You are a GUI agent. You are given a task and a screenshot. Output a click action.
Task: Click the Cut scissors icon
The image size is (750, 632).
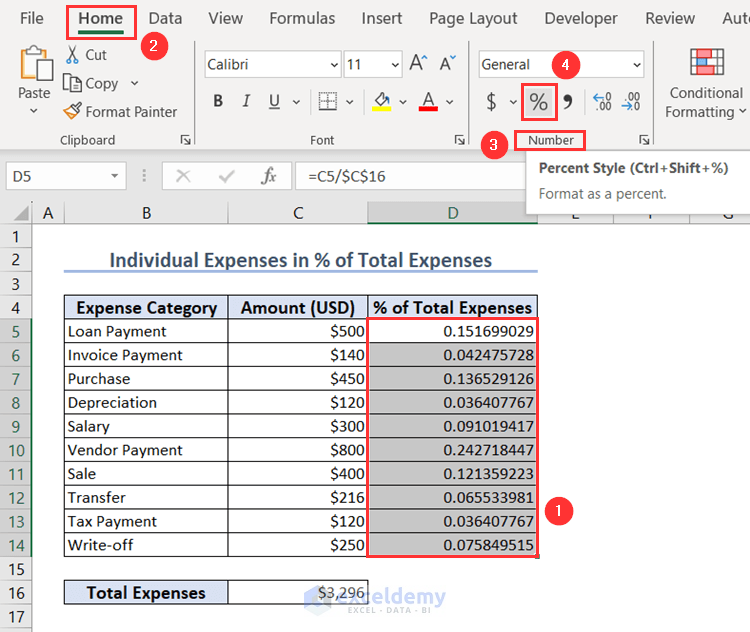click(72, 55)
